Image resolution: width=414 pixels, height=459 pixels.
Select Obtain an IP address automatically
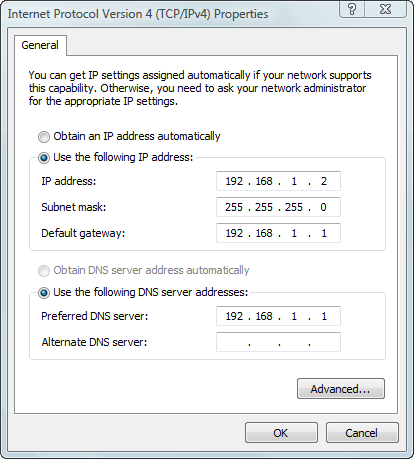pyautogui.click(x=44, y=137)
